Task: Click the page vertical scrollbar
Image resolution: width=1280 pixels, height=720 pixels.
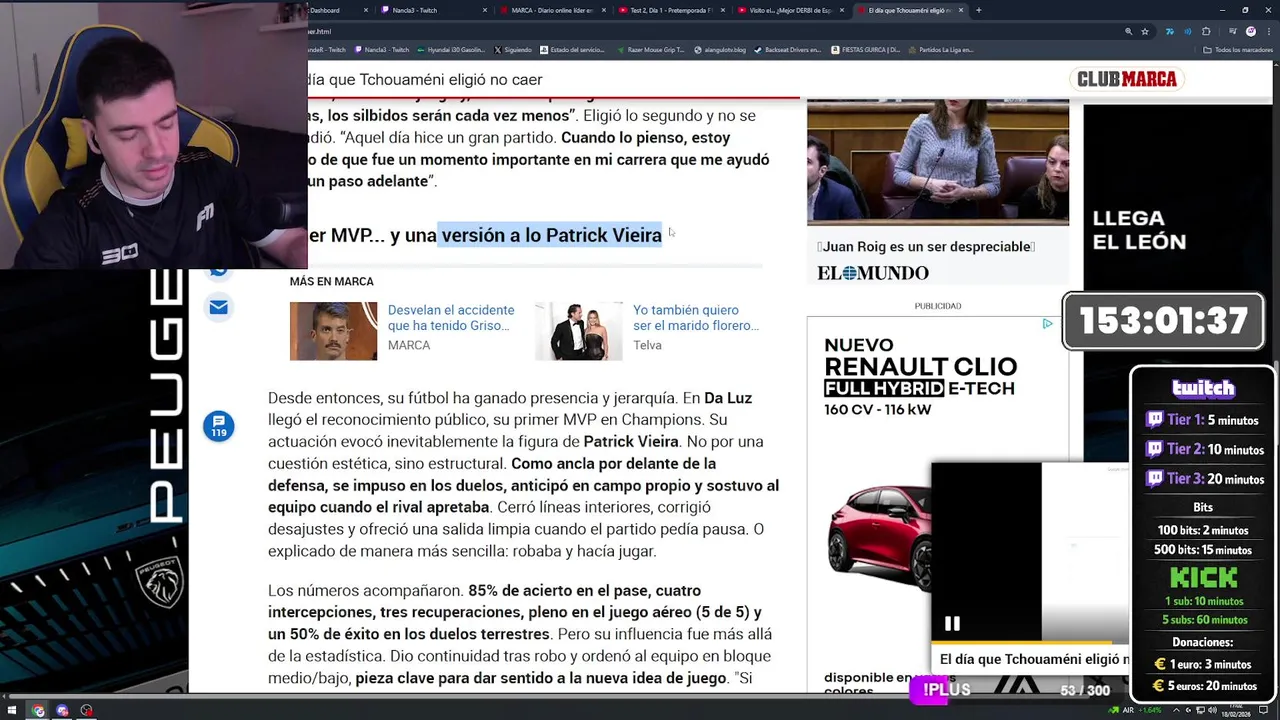Action: click(x=1276, y=380)
